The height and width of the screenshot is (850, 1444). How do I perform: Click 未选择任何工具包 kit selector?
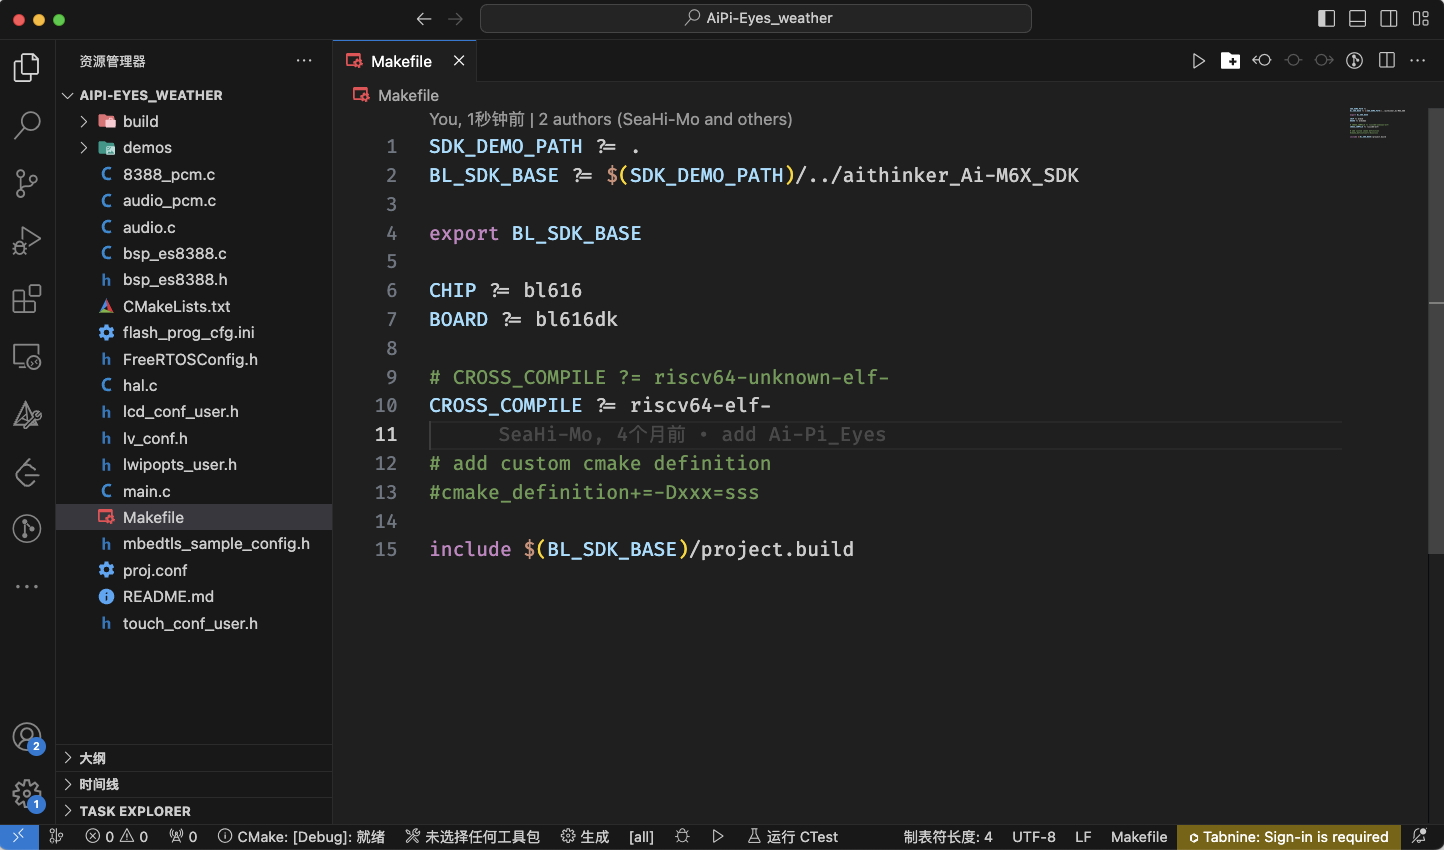pos(472,837)
